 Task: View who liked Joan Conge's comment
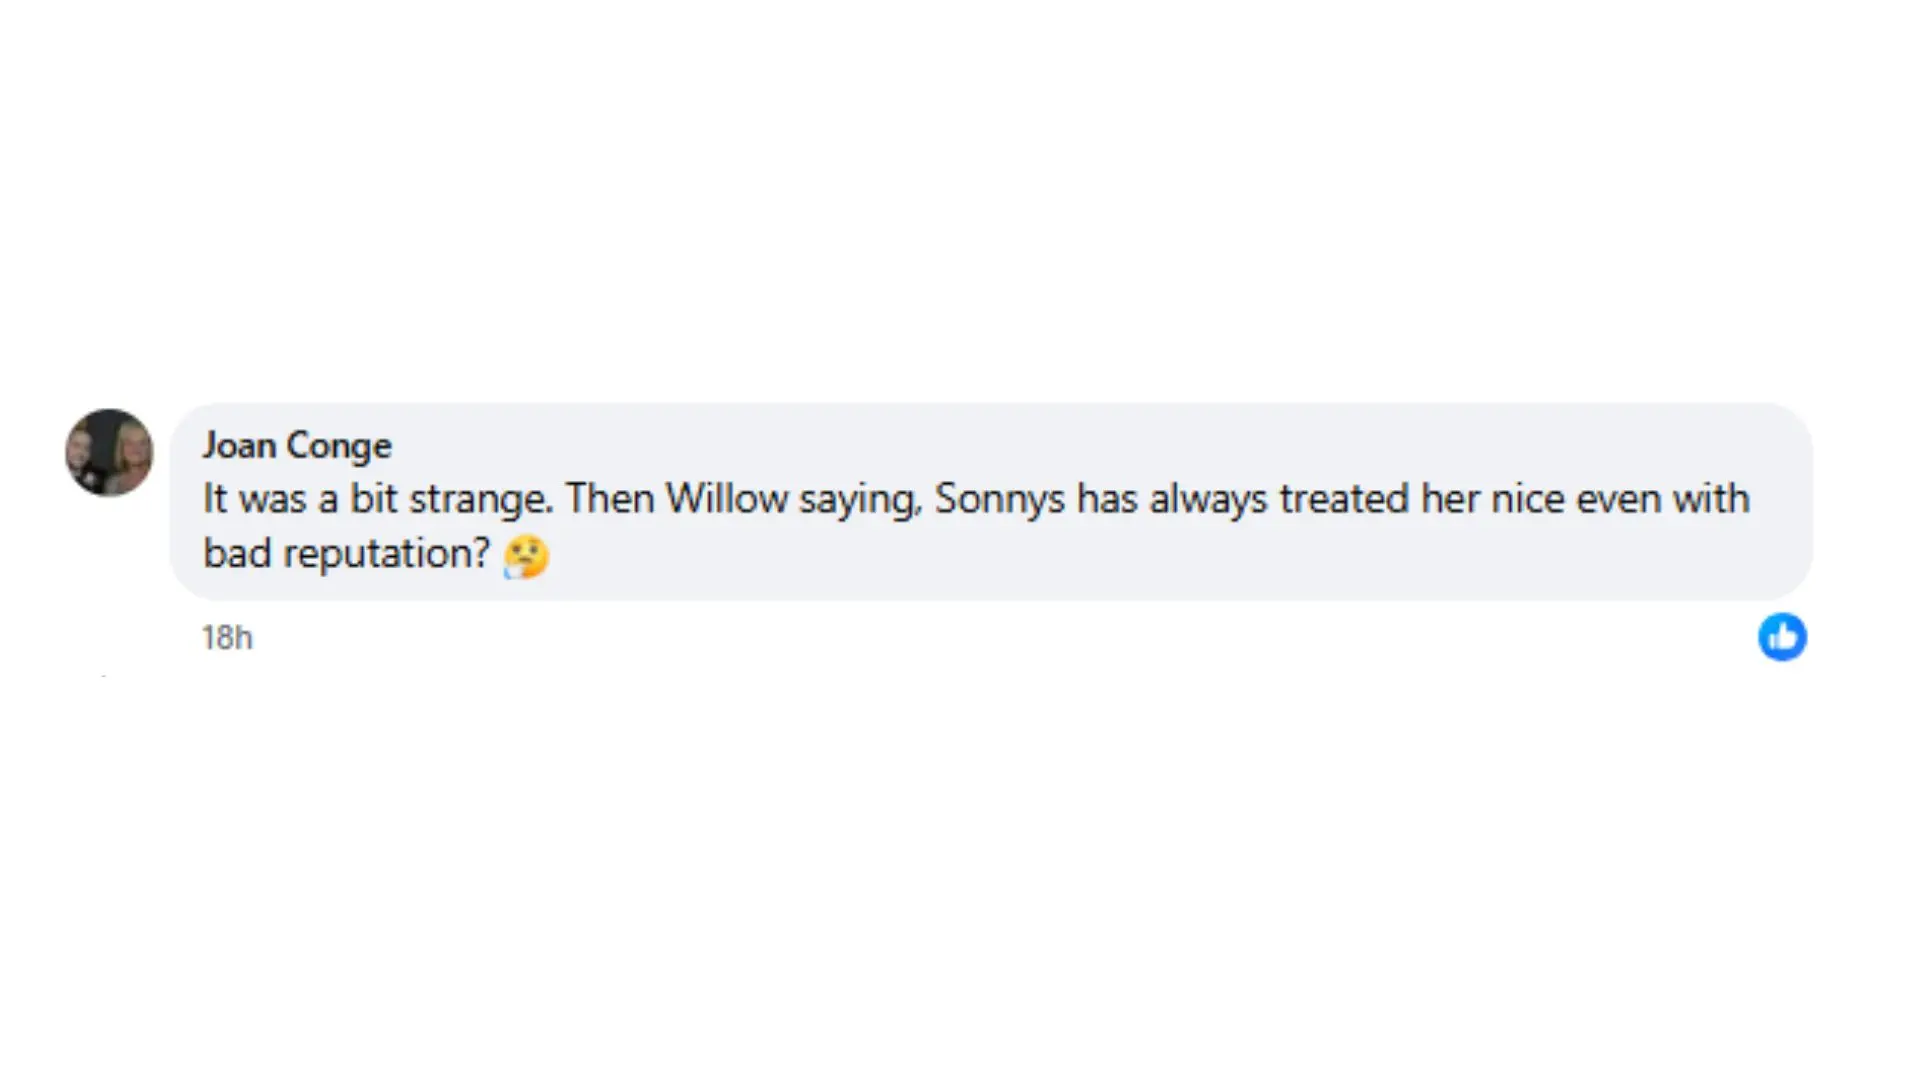(1782, 637)
